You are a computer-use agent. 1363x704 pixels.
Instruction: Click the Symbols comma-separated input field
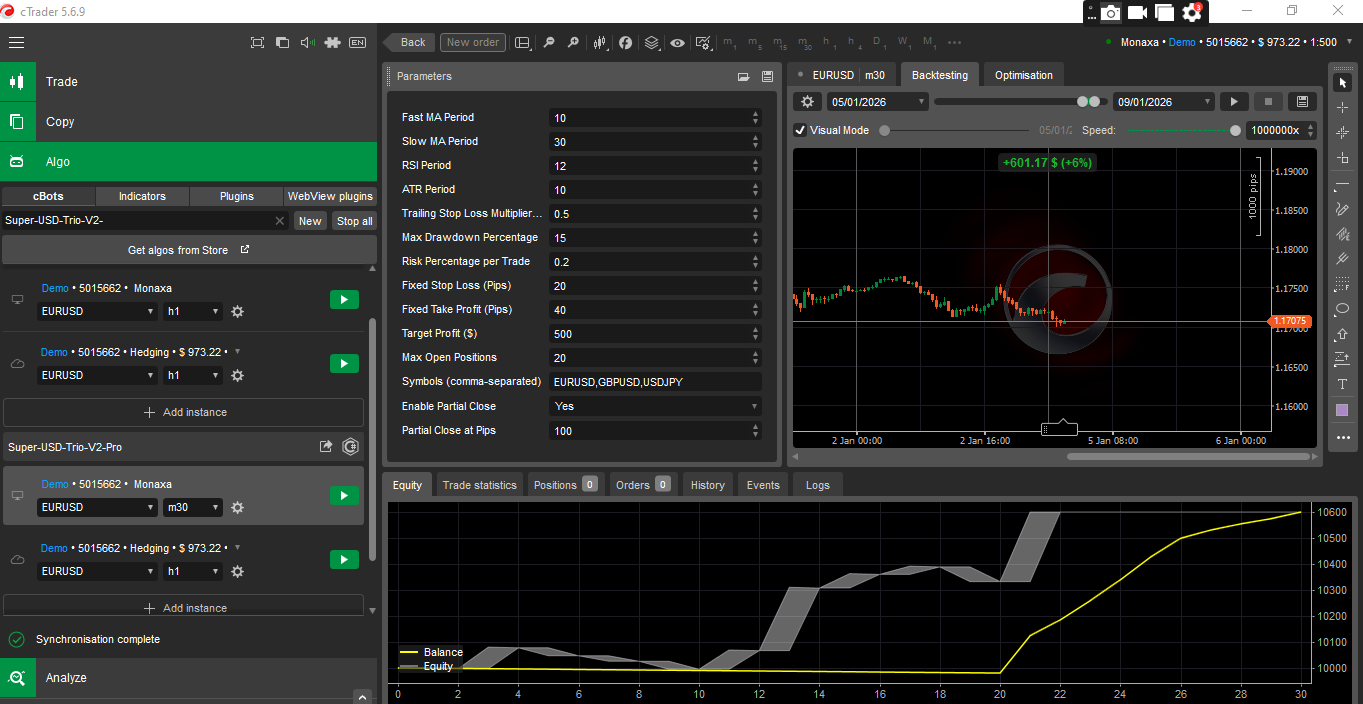click(655, 382)
